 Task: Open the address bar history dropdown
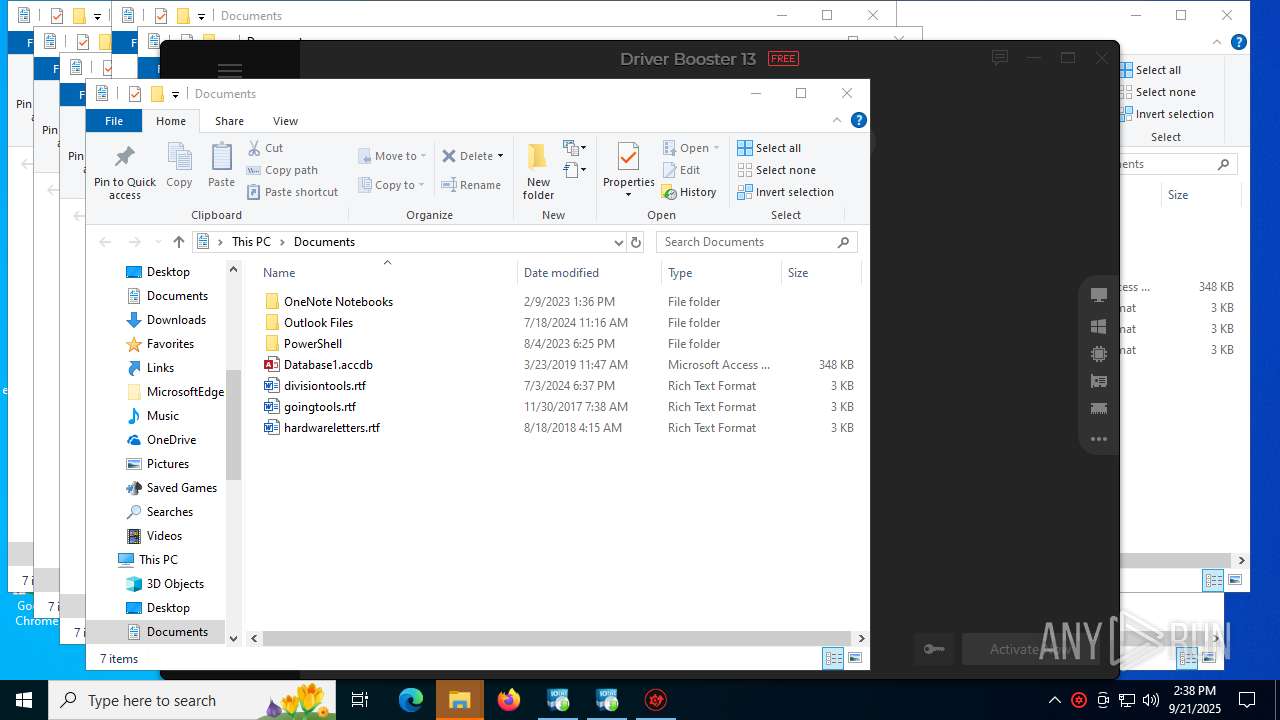pyautogui.click(x=618, y=242)
